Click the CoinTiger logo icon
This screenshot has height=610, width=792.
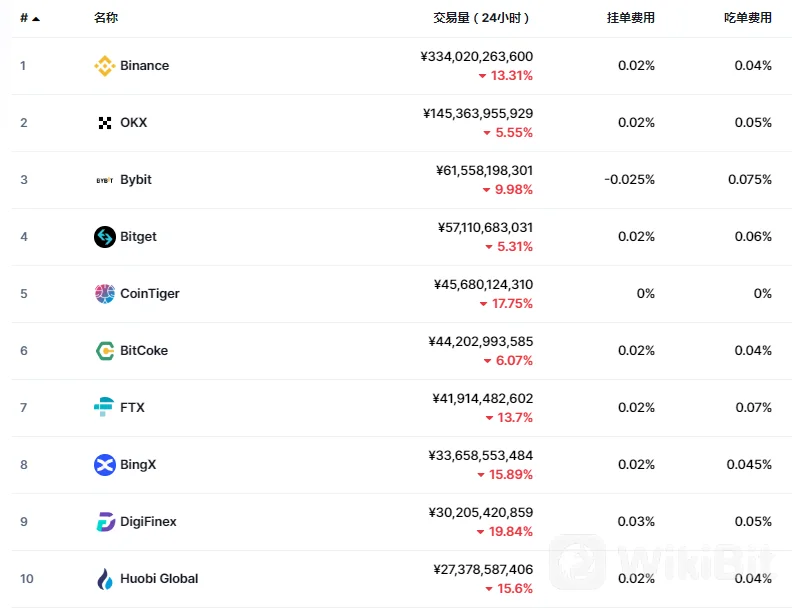[x=105, y=293]
